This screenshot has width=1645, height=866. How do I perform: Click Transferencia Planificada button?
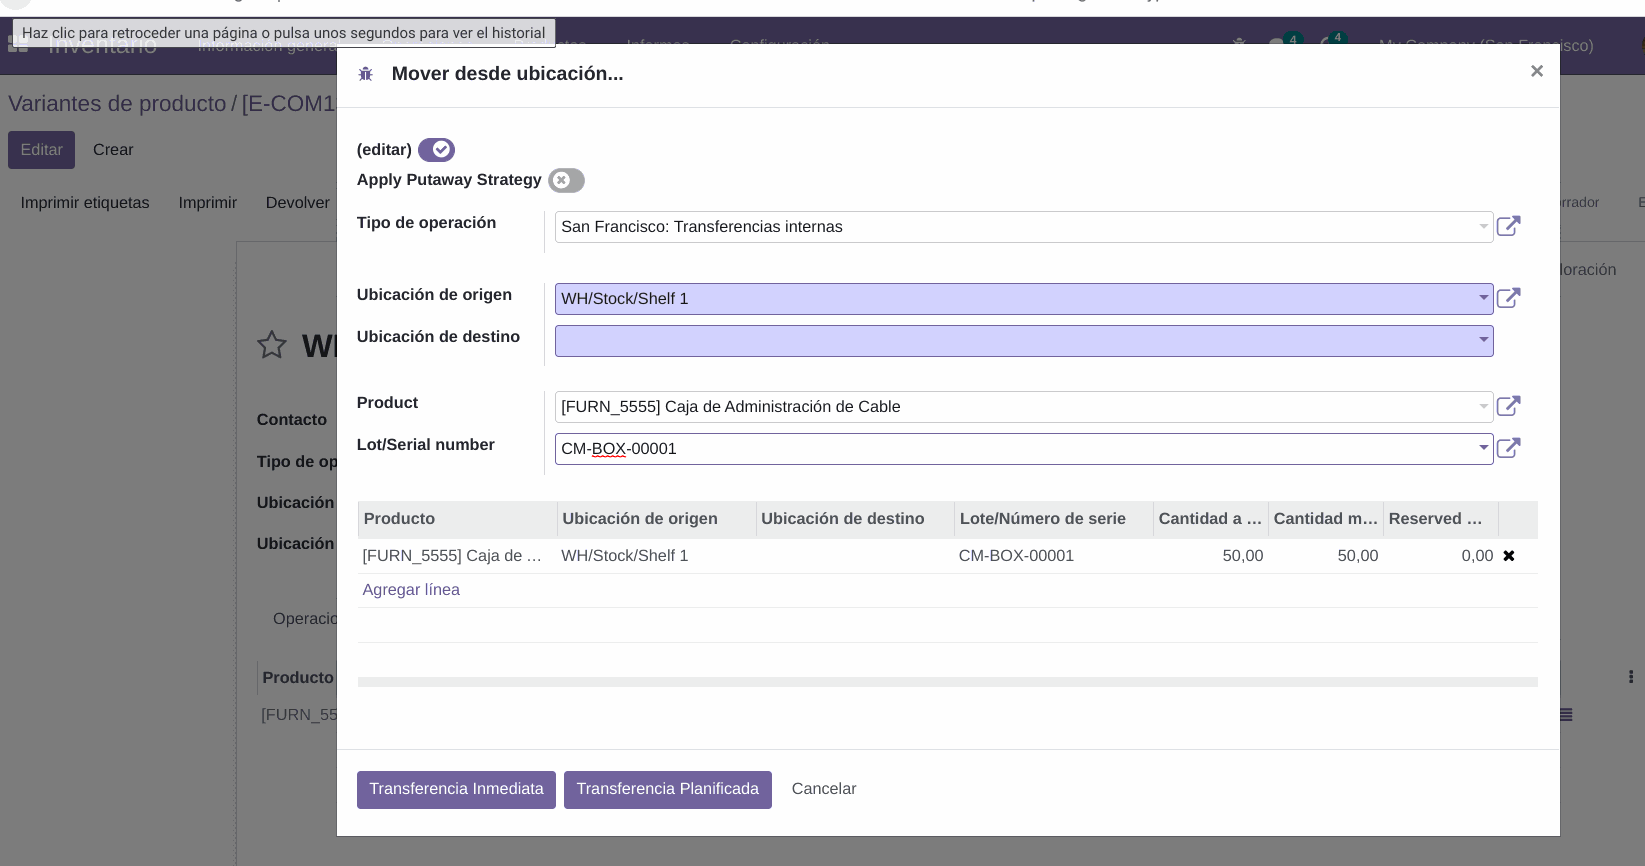(667, 789)
